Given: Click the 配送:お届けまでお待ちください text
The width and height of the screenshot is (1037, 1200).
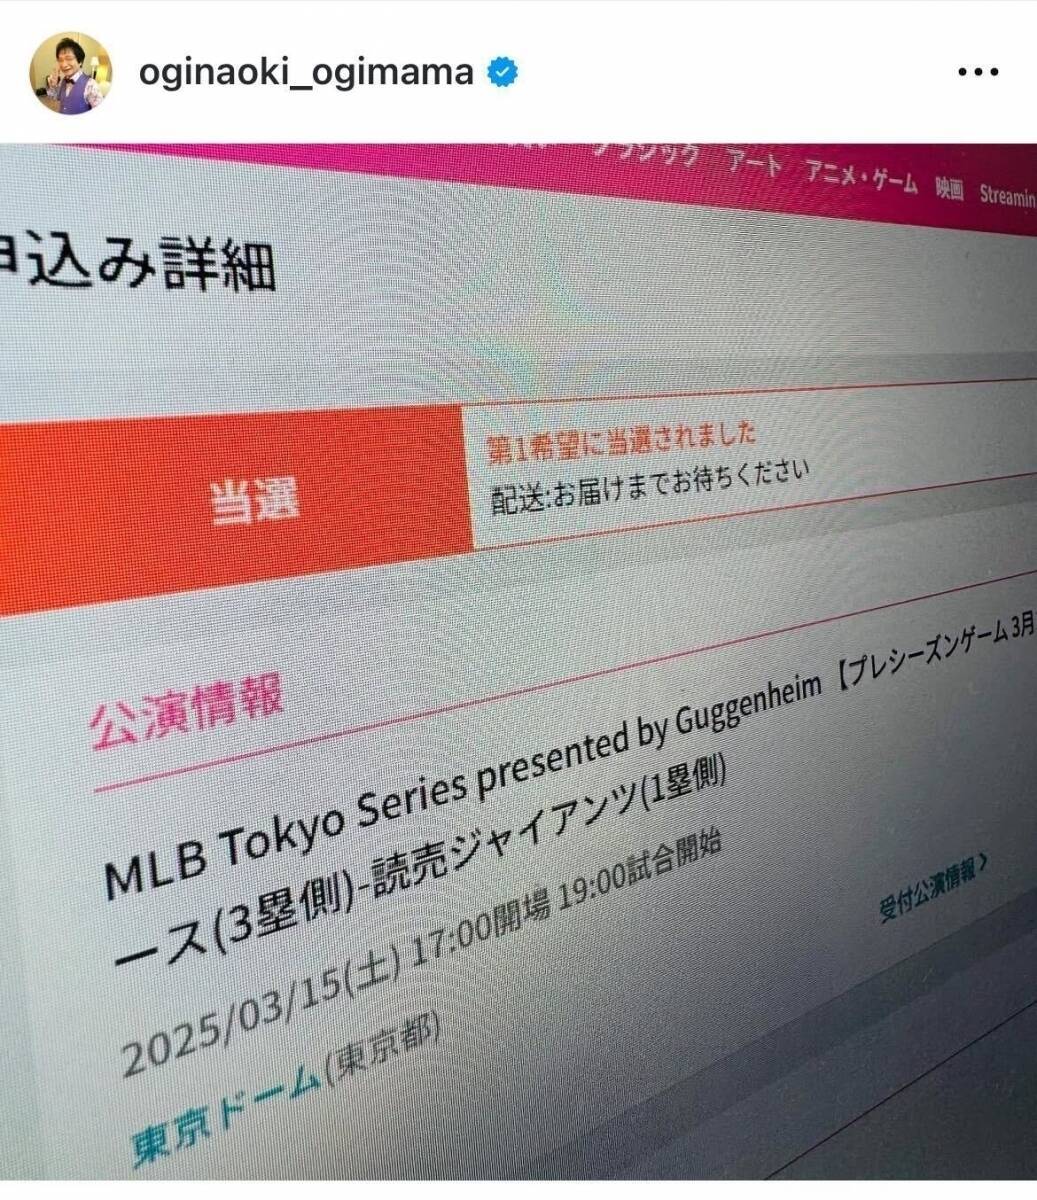Looking at the screenshot, I should [650, 485].
